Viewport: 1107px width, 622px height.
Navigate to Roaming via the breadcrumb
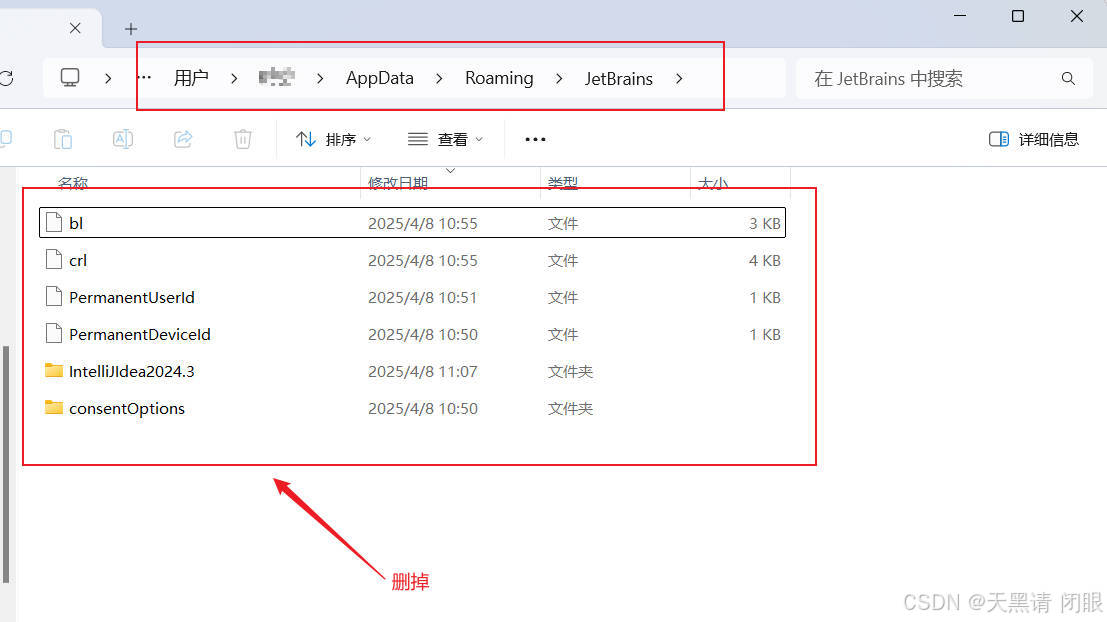pos(499,78)
